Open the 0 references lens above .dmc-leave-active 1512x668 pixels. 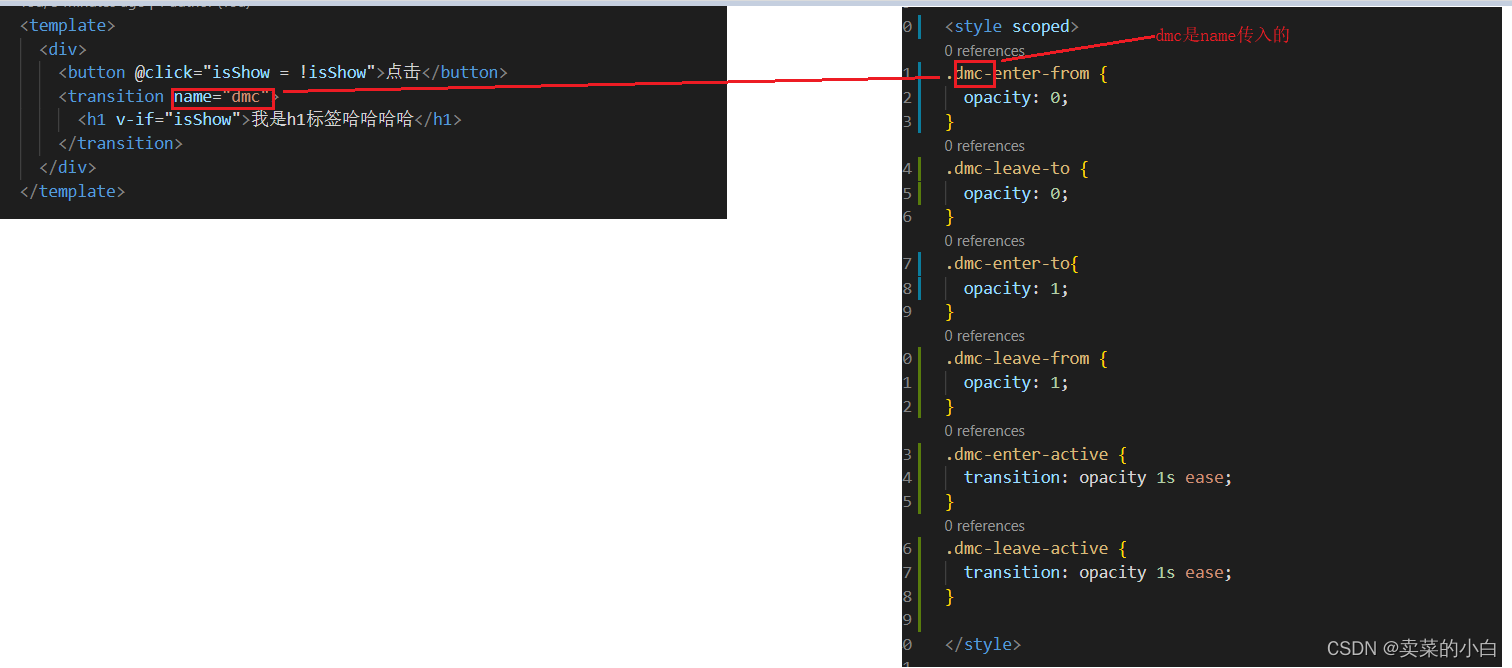point(985,526)
